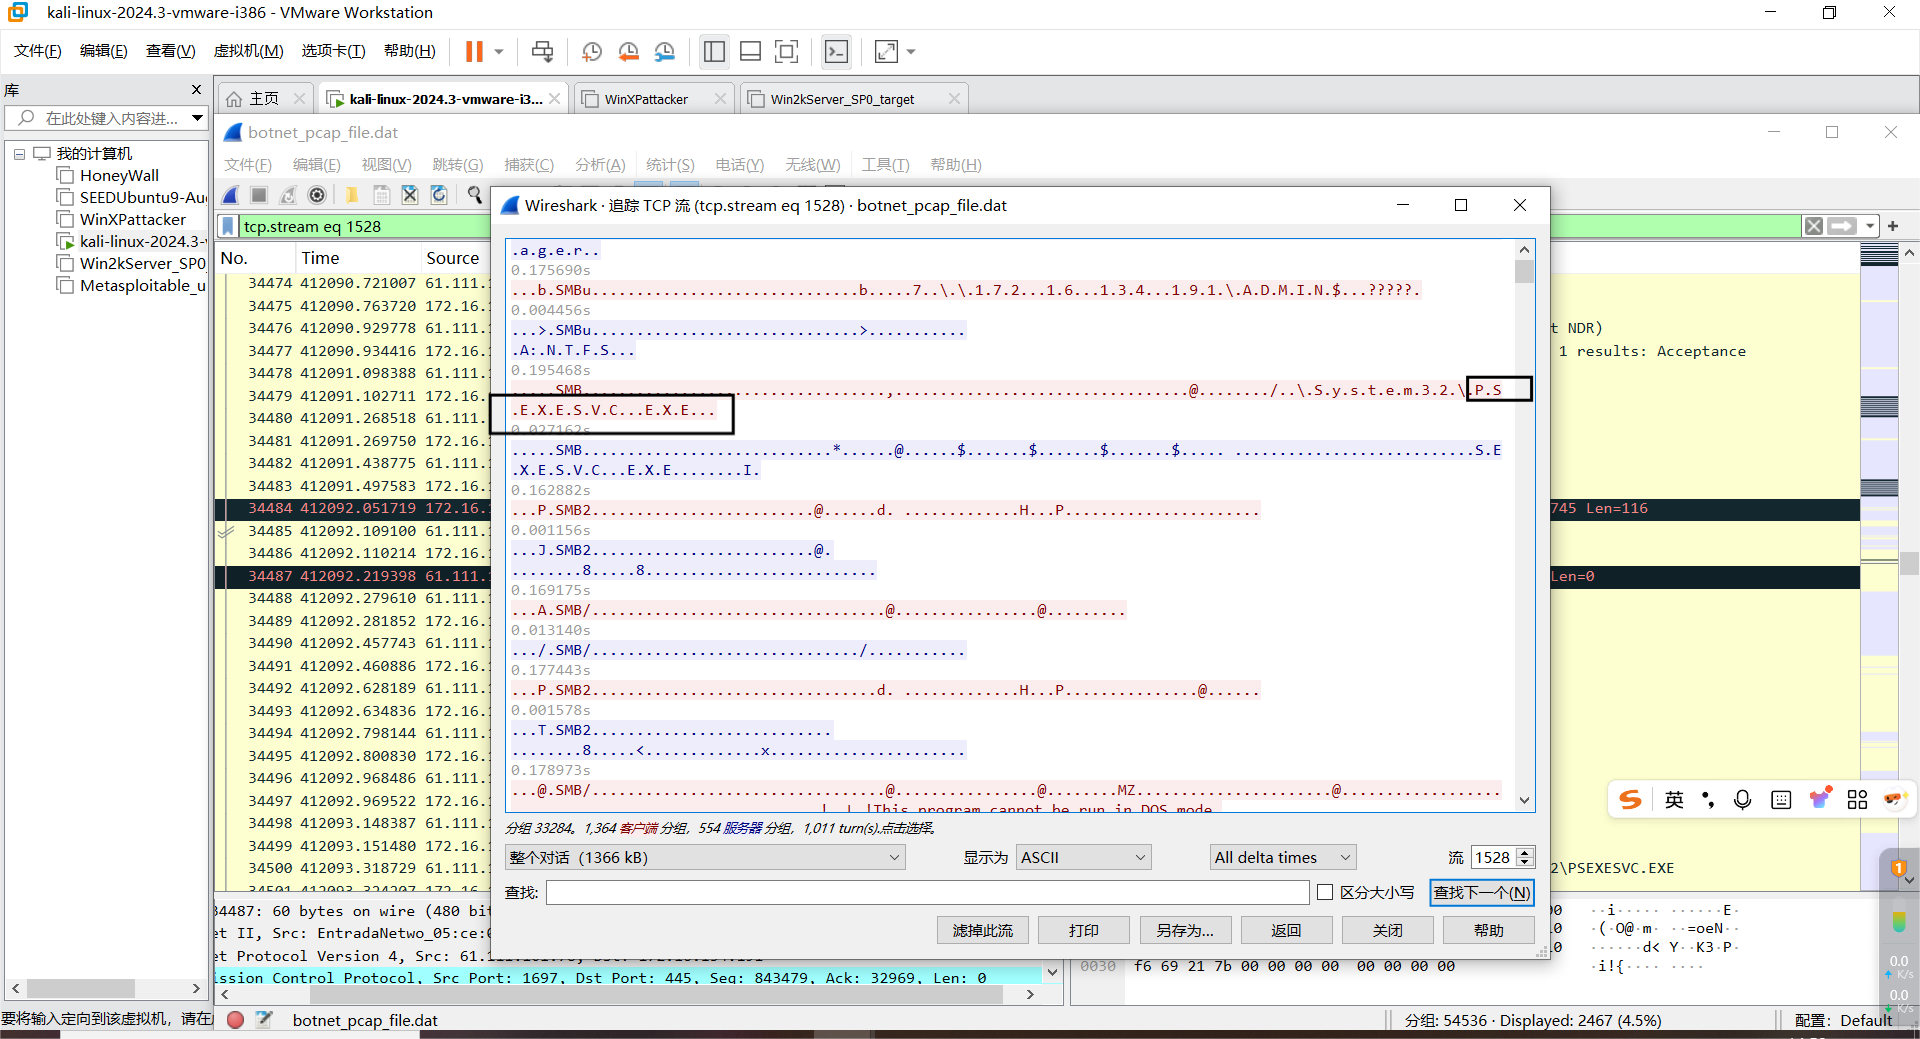Click the 另存为... save as button

coord(1185,930)
